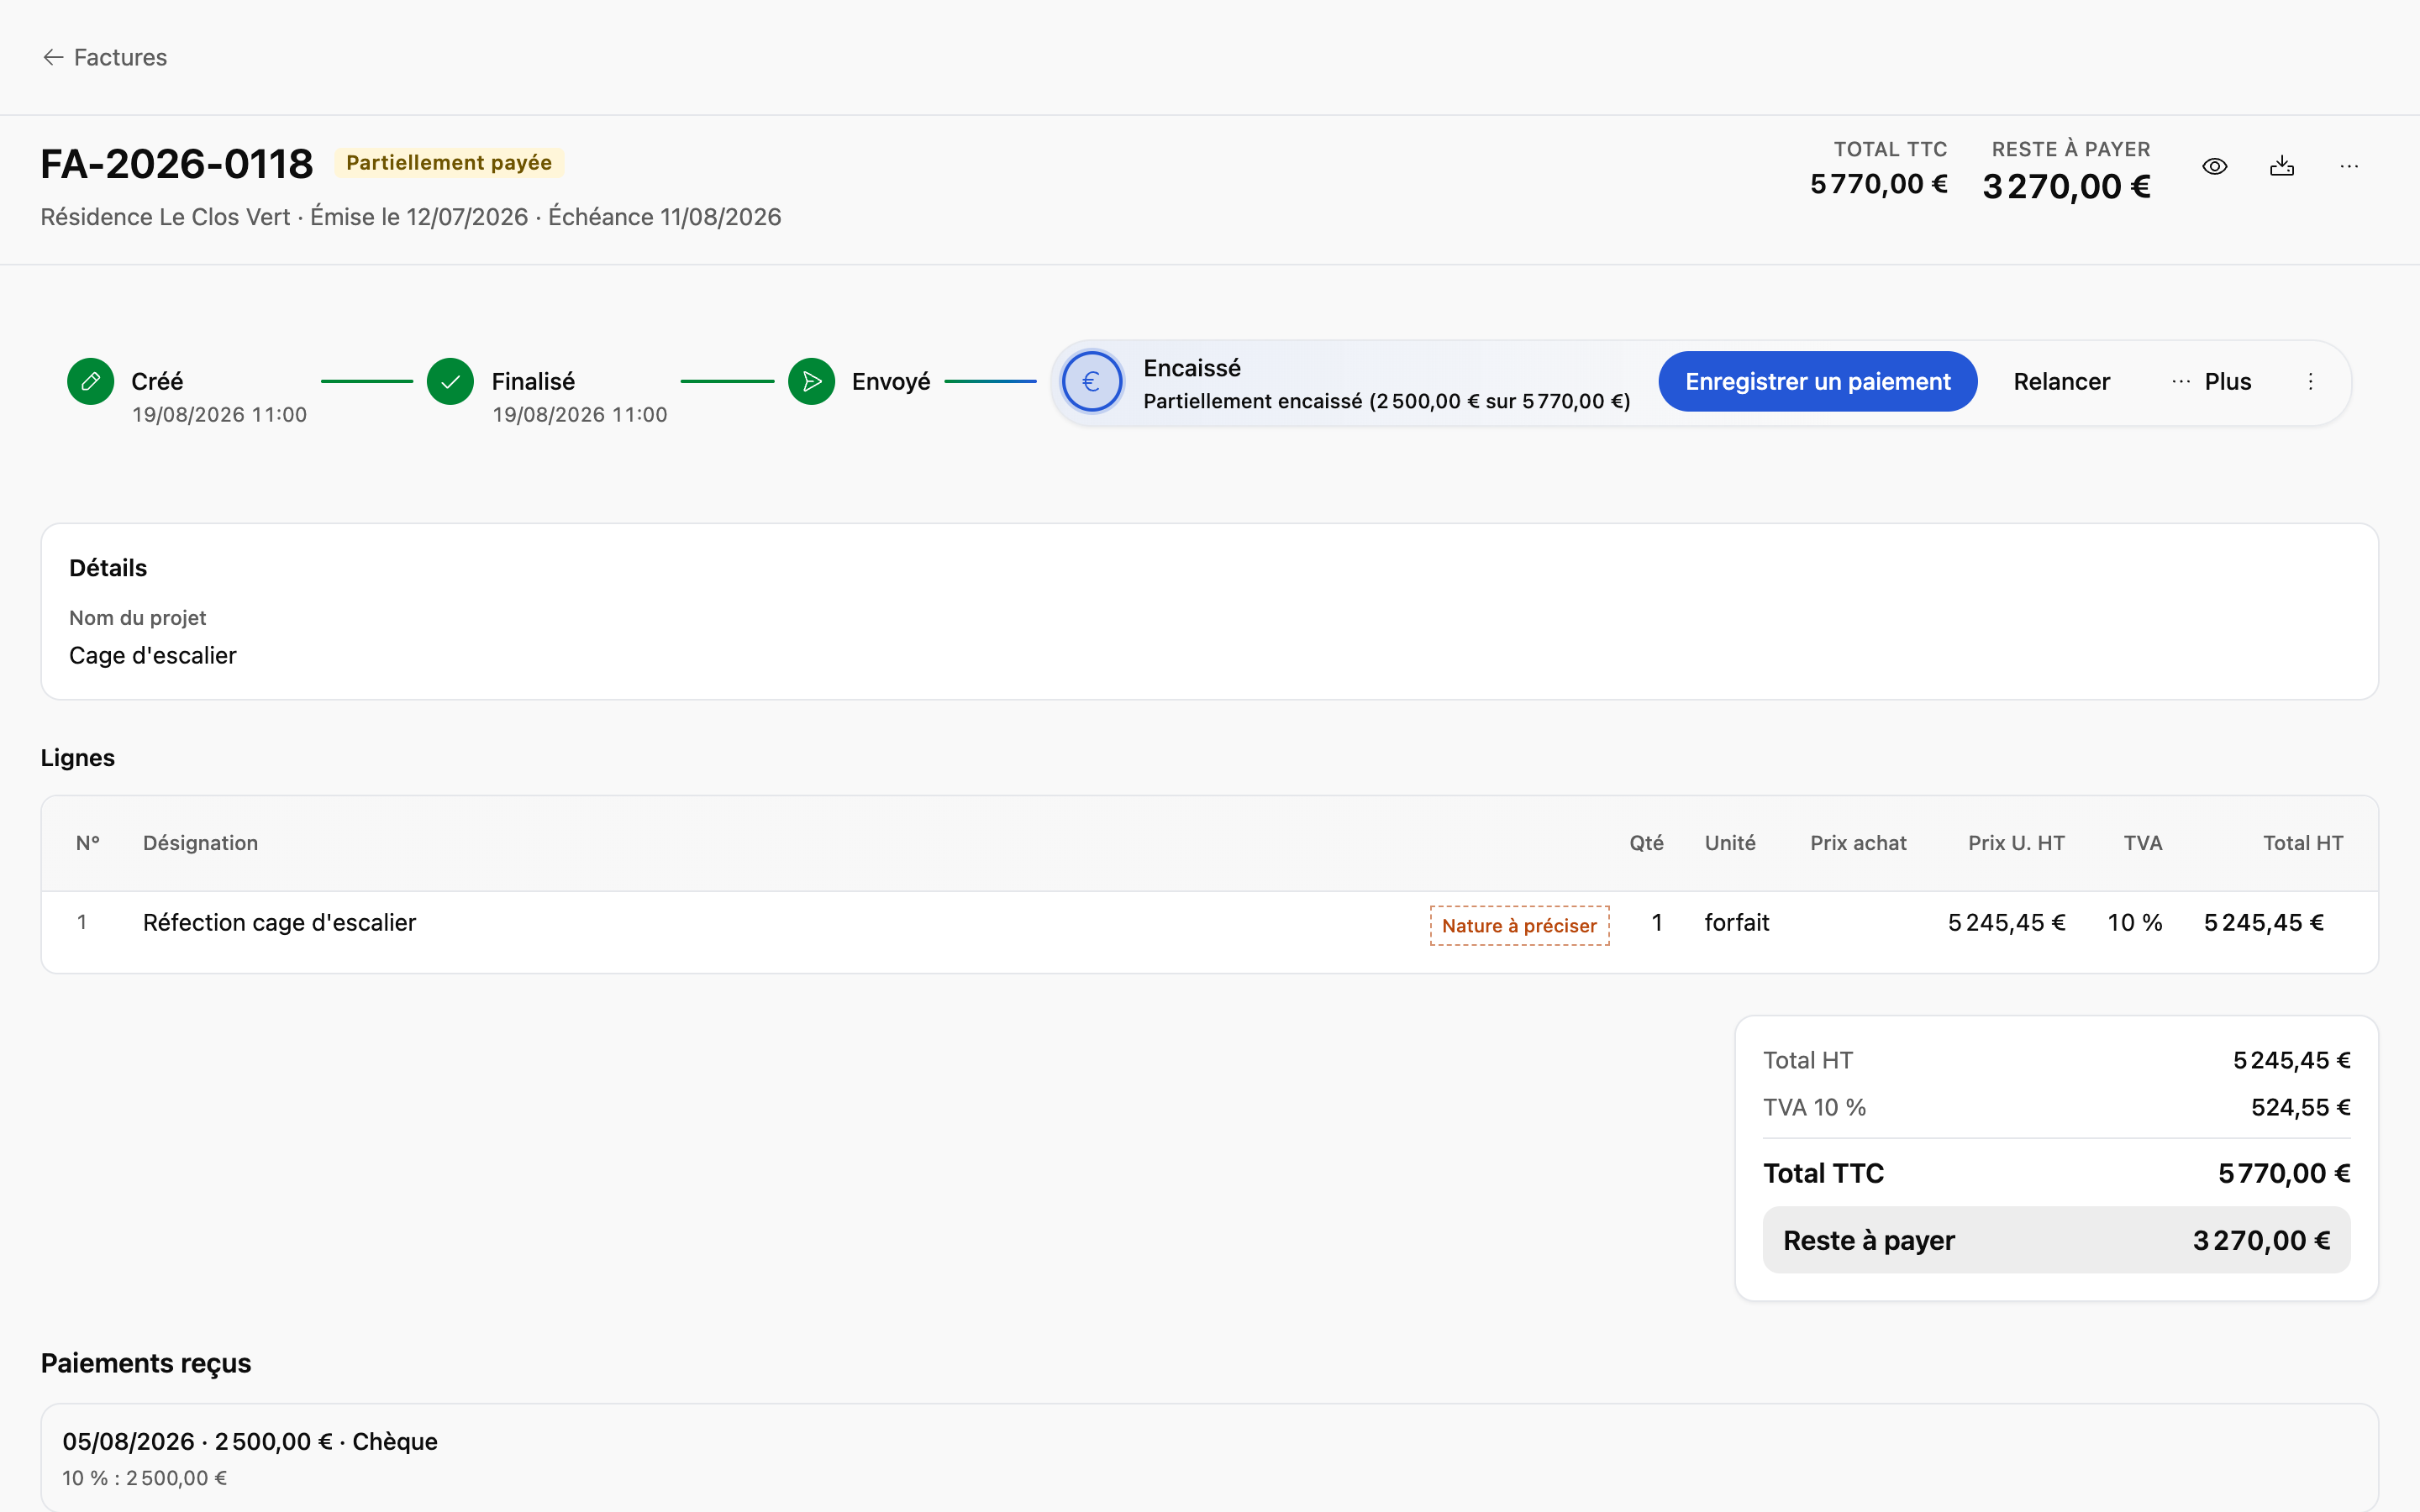Click the Partiellement payée status badge
2420x1512 pixels.
449,163
